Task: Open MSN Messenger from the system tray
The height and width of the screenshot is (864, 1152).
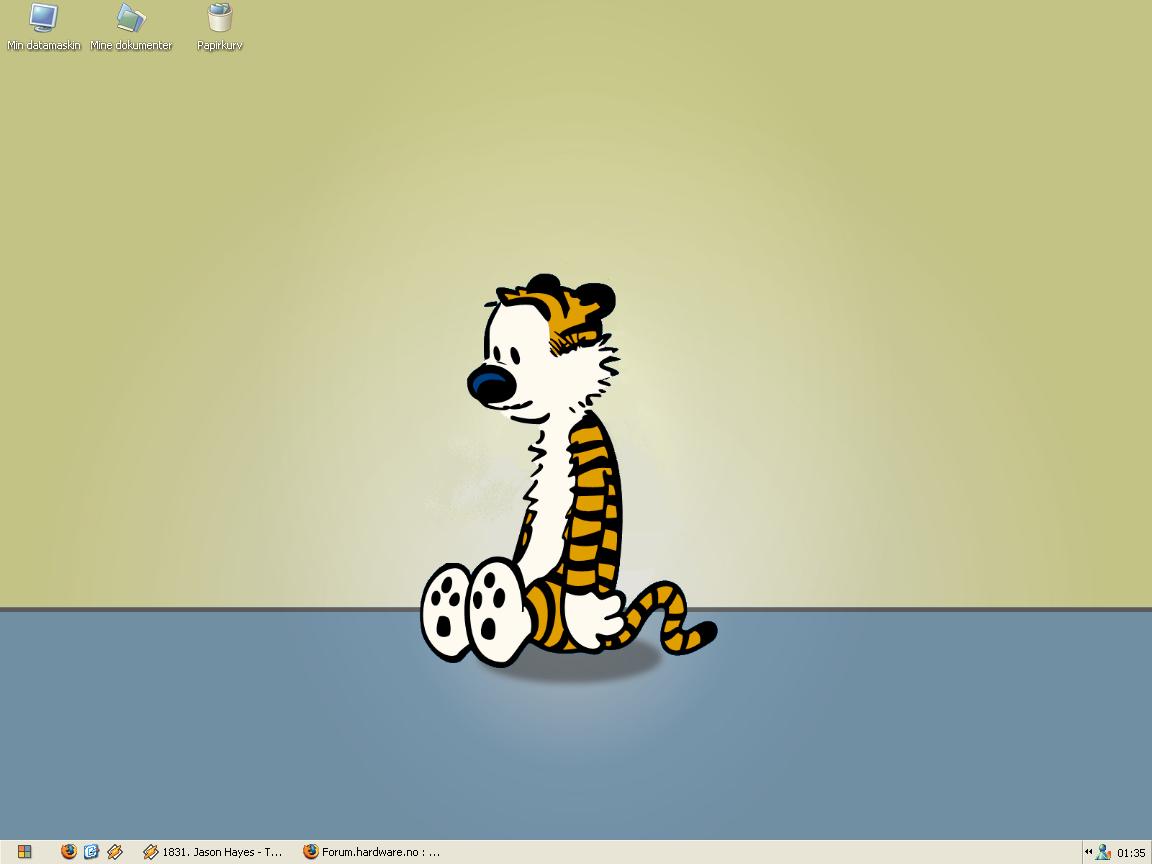Action: [x=1103, y=852]
